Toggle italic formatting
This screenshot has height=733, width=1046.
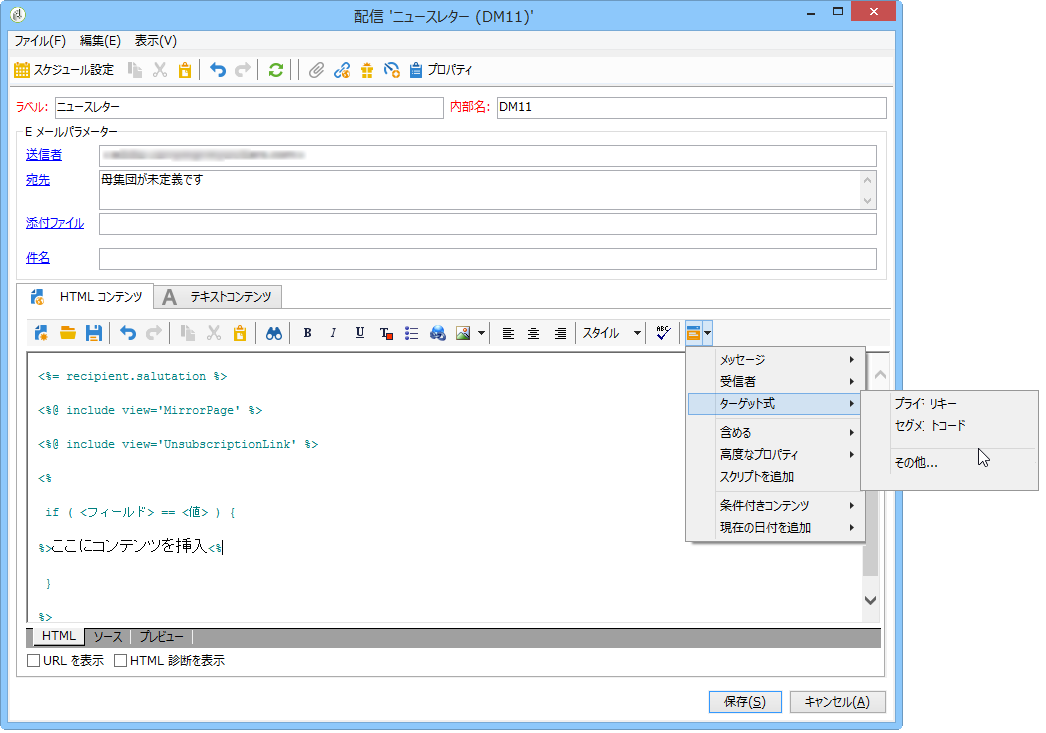click(x=333, y=333)
